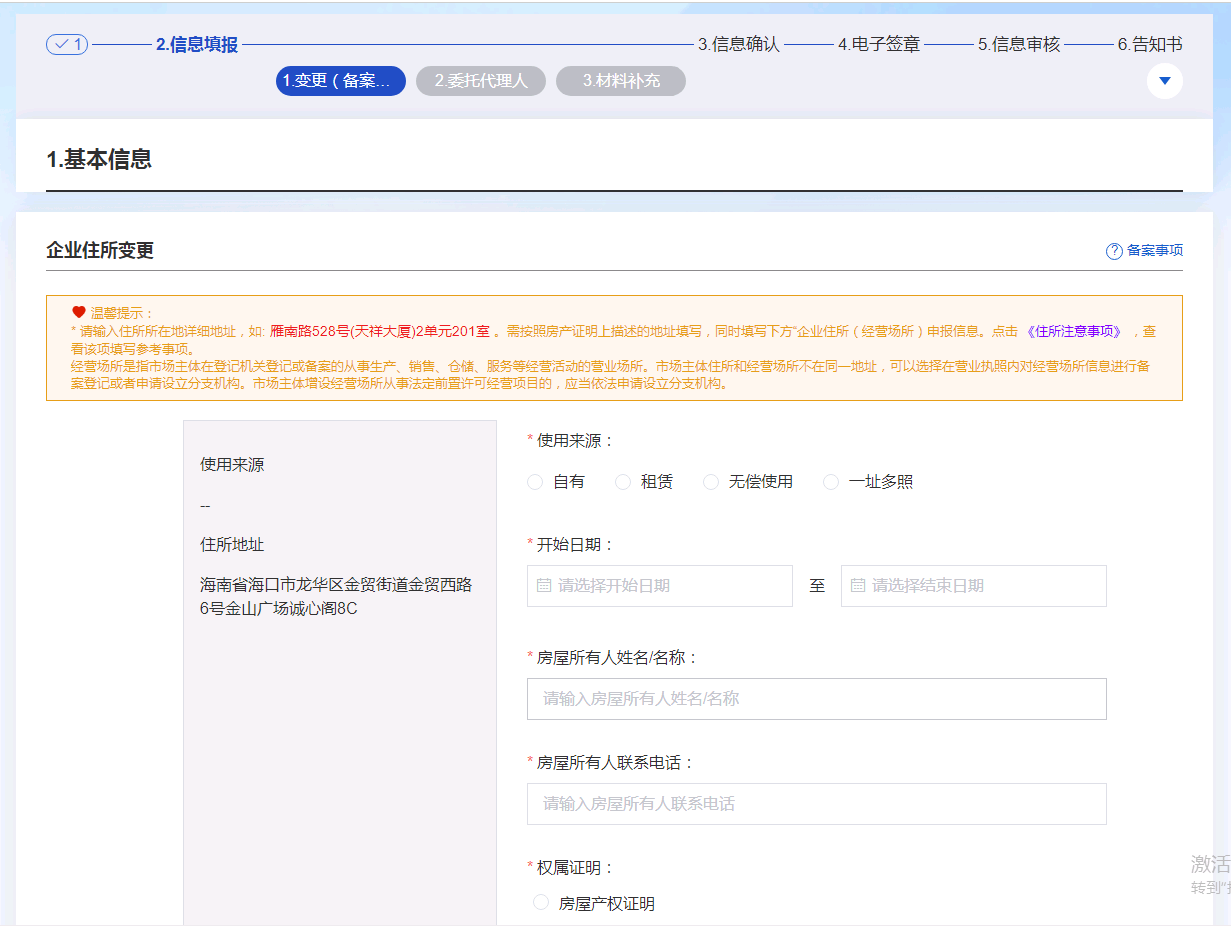1231x936 pixels.
Task: Select the 租赁 radio button
Action: [x=623, y=482]
